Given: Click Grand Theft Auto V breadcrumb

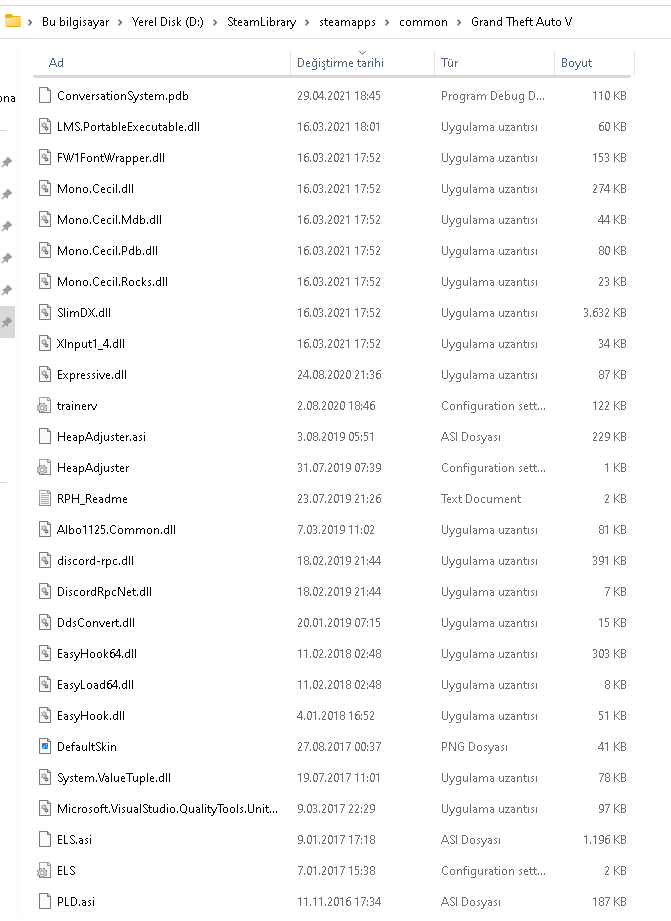Looking at the screenshot, I should click(521, 22).
